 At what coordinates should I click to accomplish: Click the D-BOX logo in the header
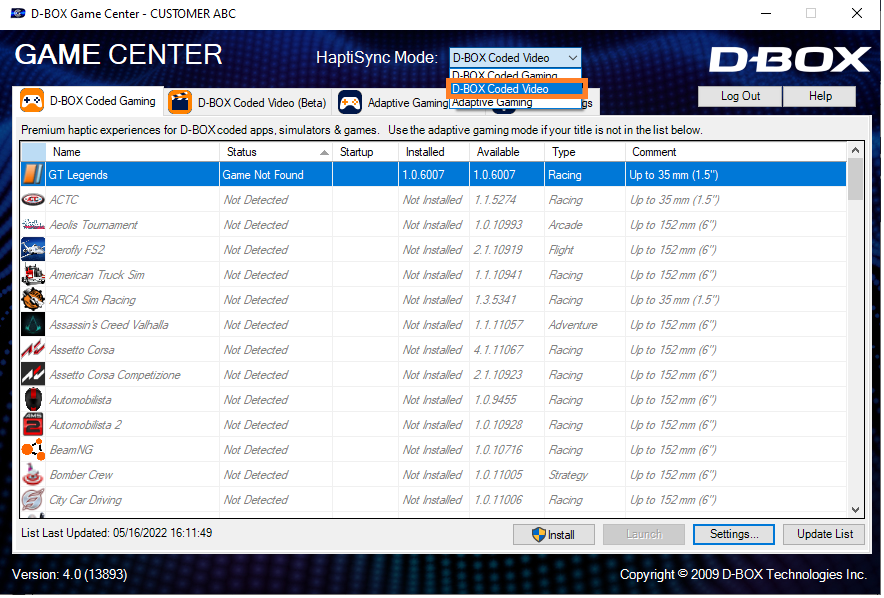[x=789, y=58]
